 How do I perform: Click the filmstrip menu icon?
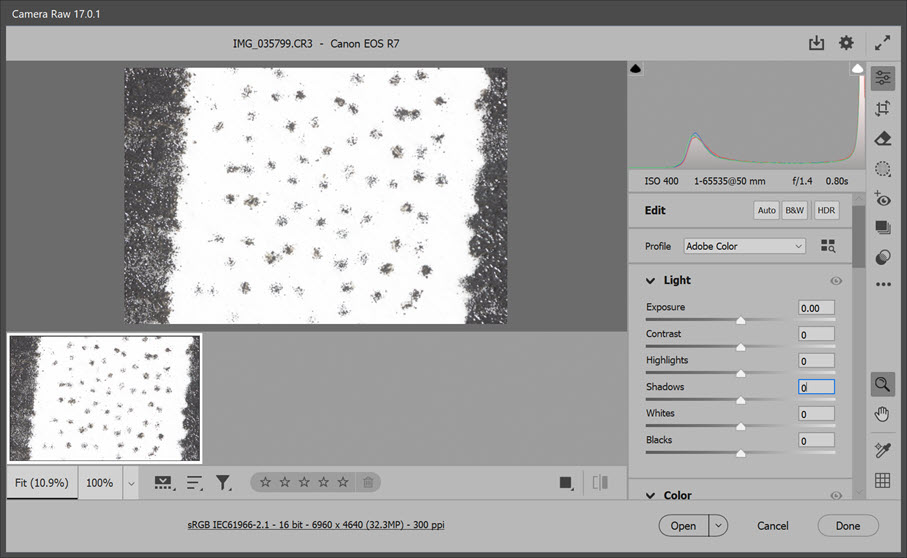(164, 483)
